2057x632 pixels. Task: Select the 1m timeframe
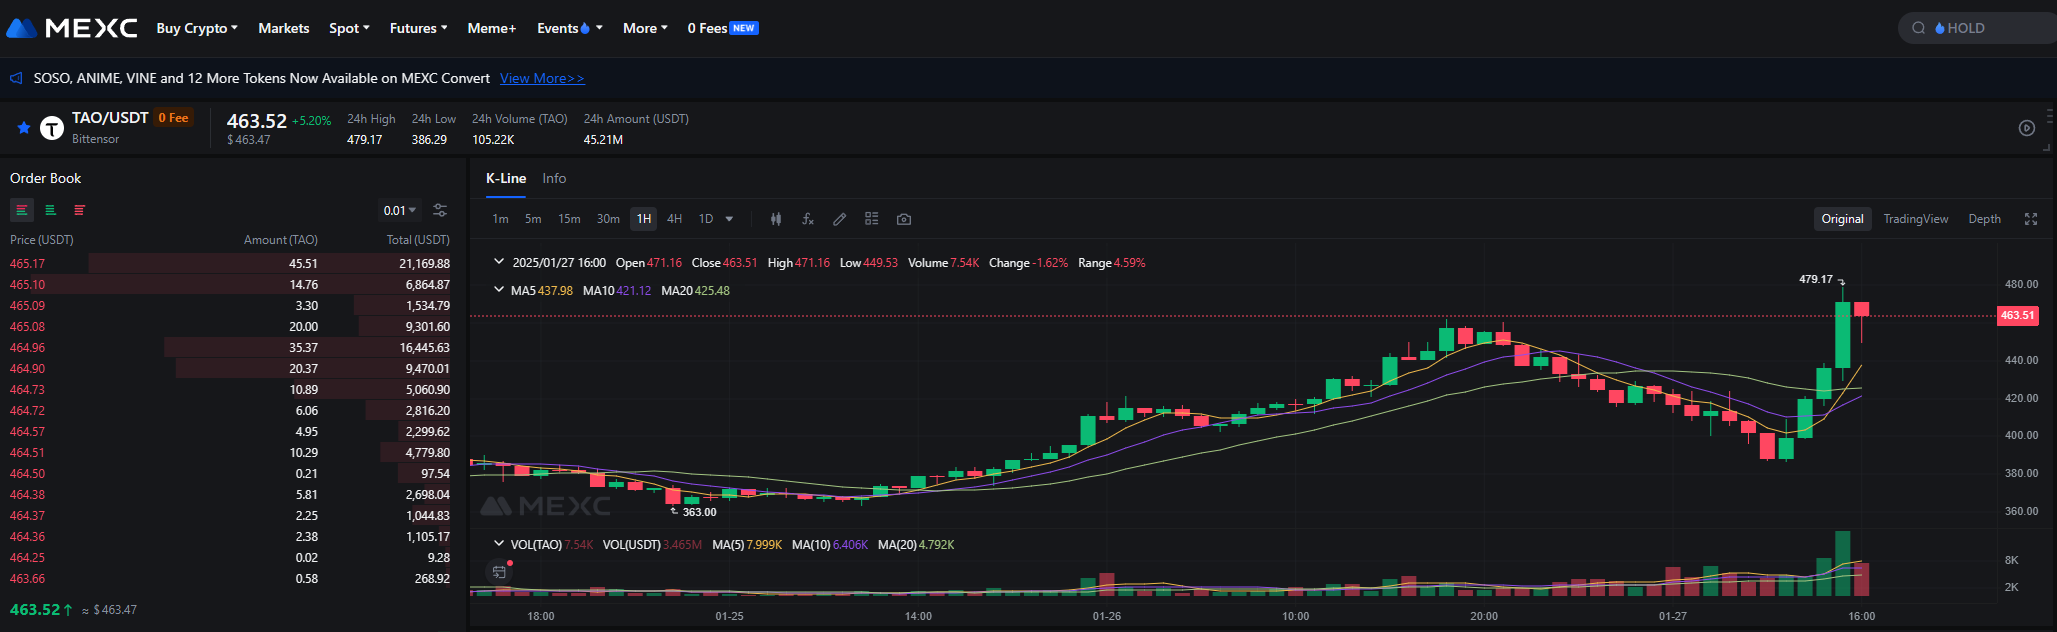tap(501, 219)
